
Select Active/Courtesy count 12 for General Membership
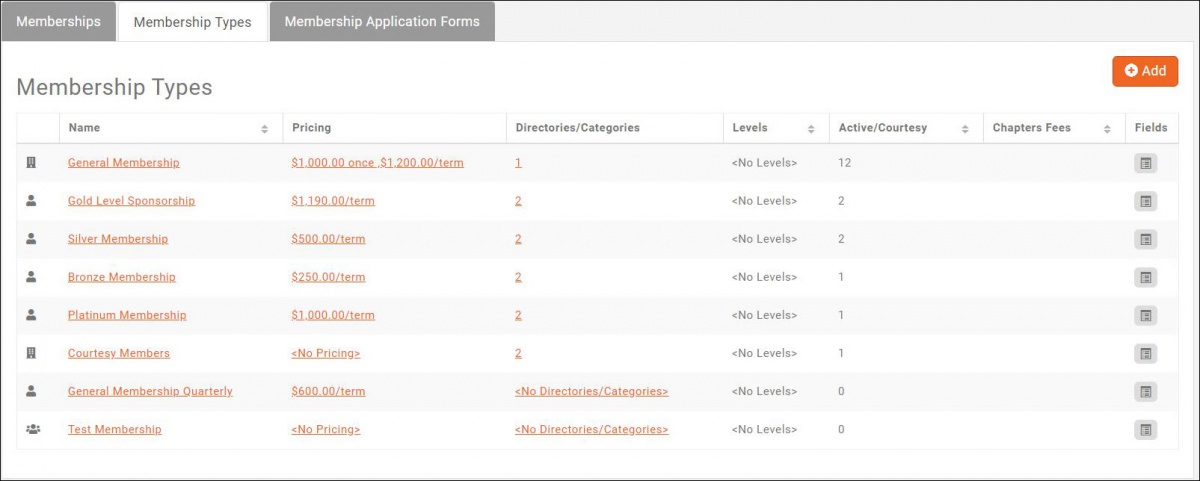844,162
